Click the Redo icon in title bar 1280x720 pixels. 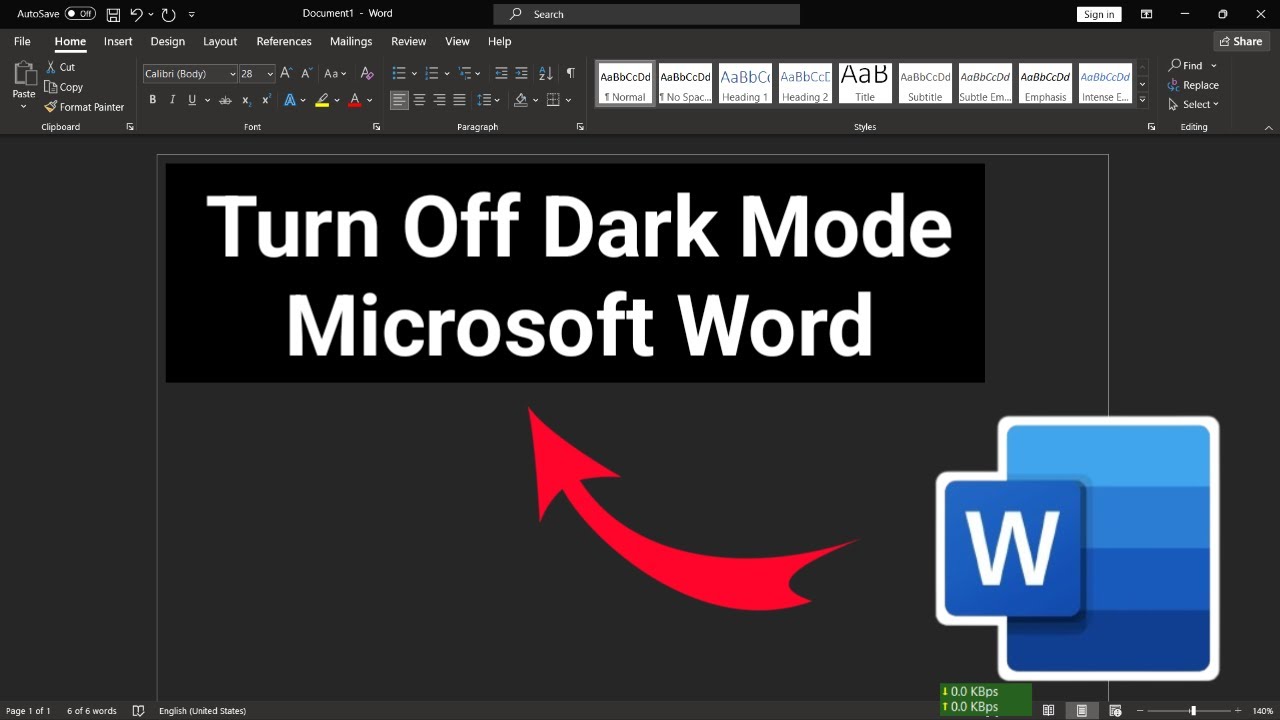pyautogui.click(x=168, y=14)
